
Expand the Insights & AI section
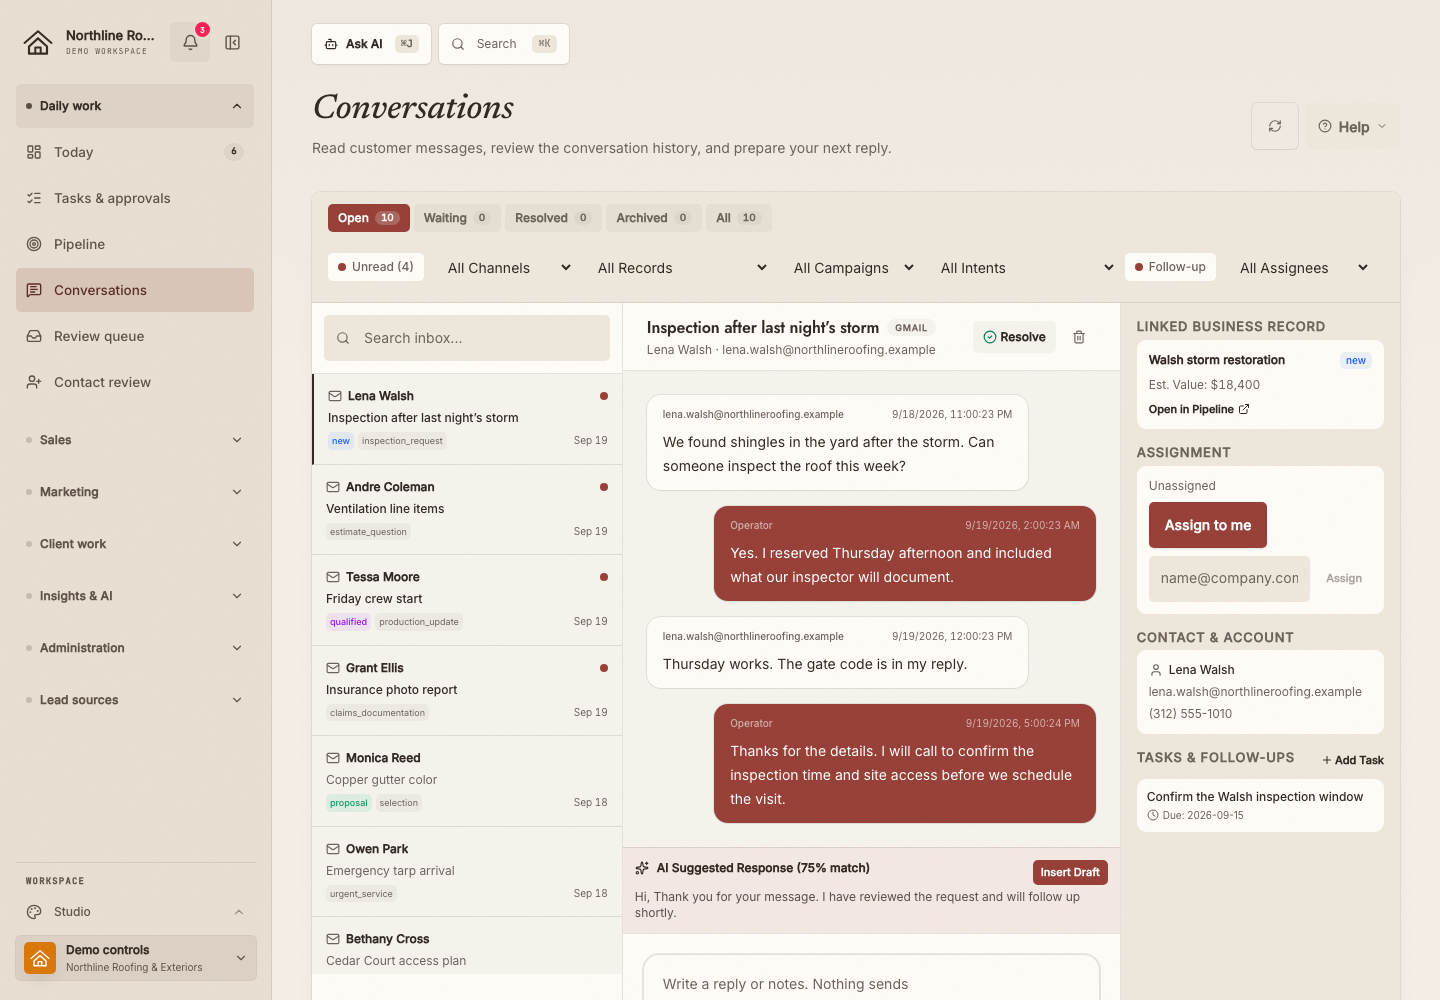[x=135, y=596]
